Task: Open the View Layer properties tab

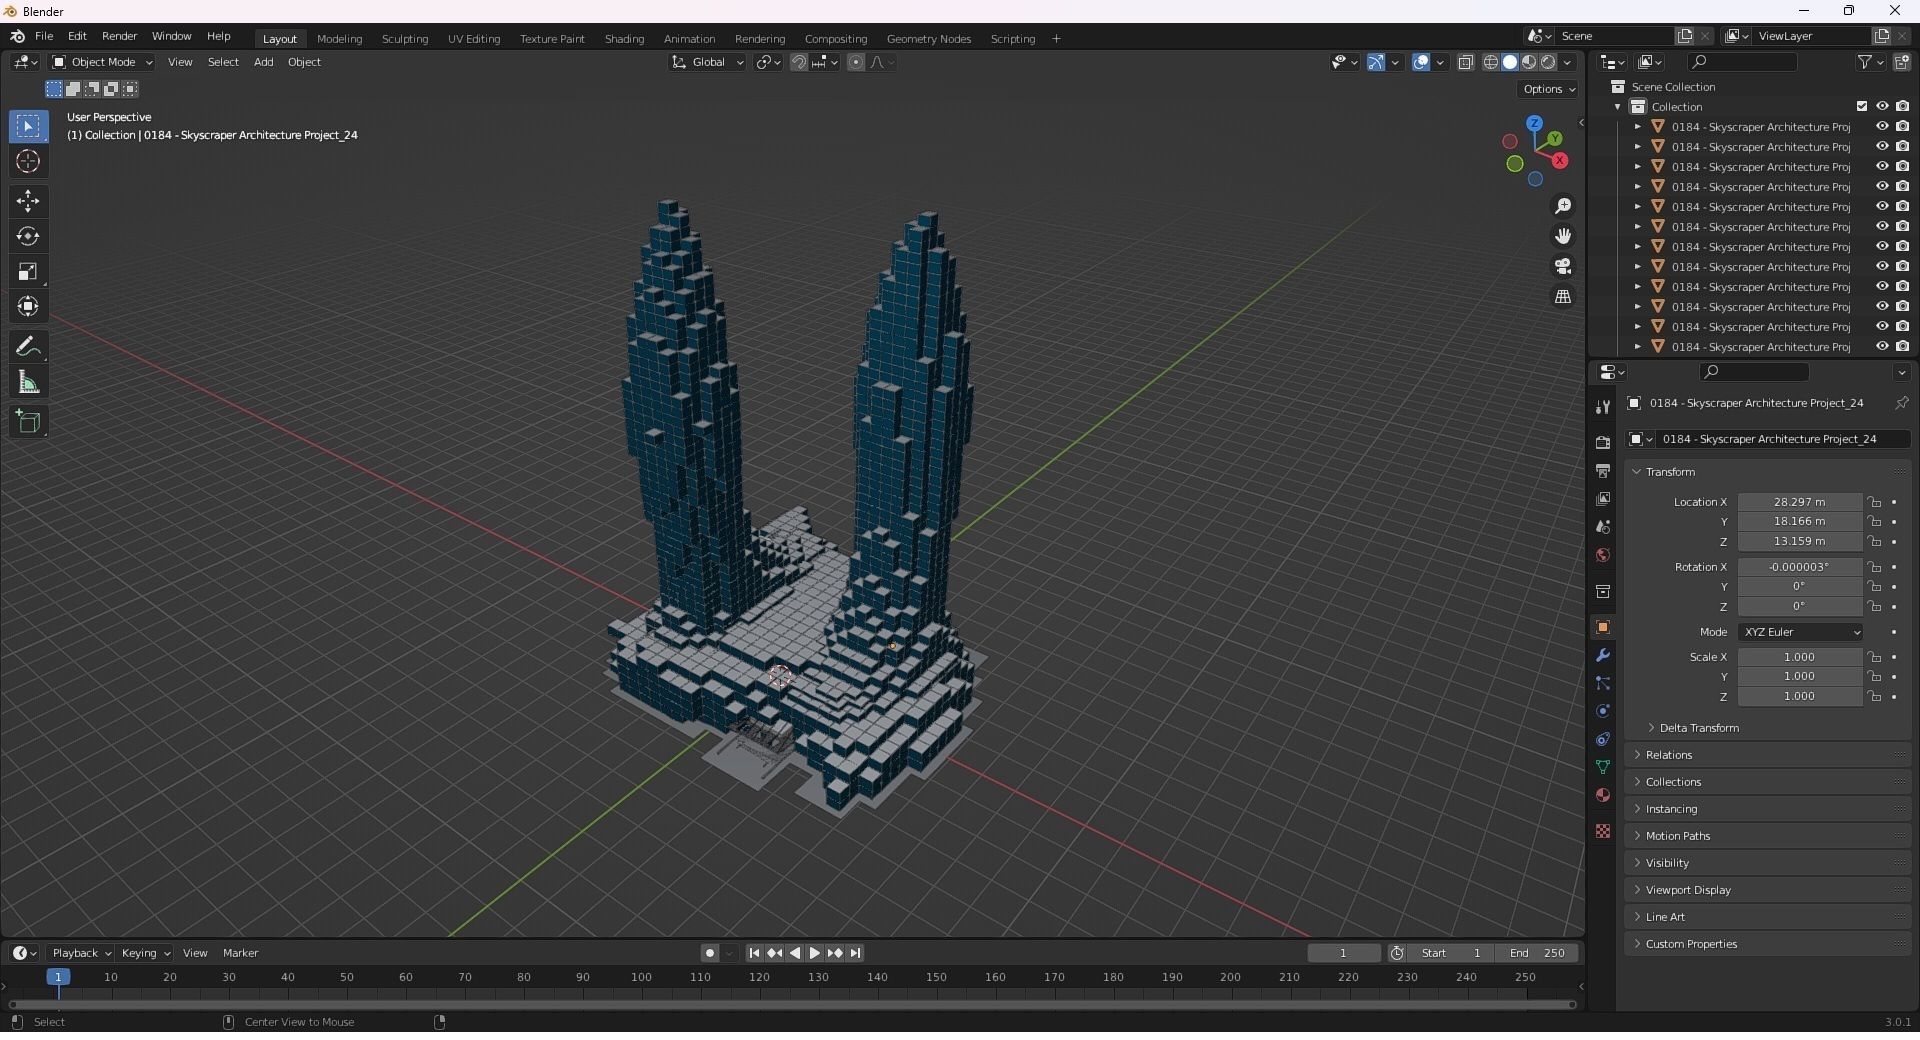Action: [x=1603, y=498]
